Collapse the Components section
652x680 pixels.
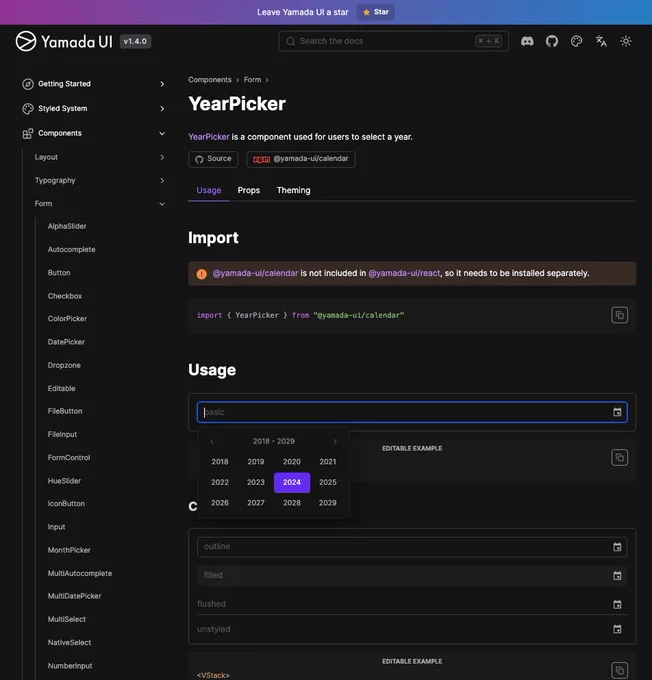tap(162, 134)
